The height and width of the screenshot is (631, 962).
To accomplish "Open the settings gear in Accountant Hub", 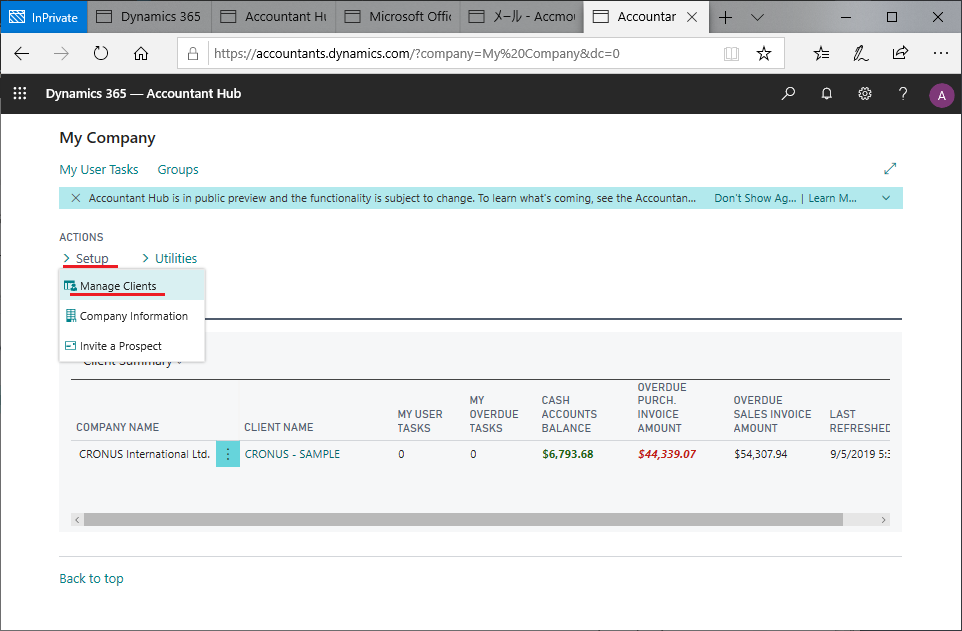I will tap(864, 93).
